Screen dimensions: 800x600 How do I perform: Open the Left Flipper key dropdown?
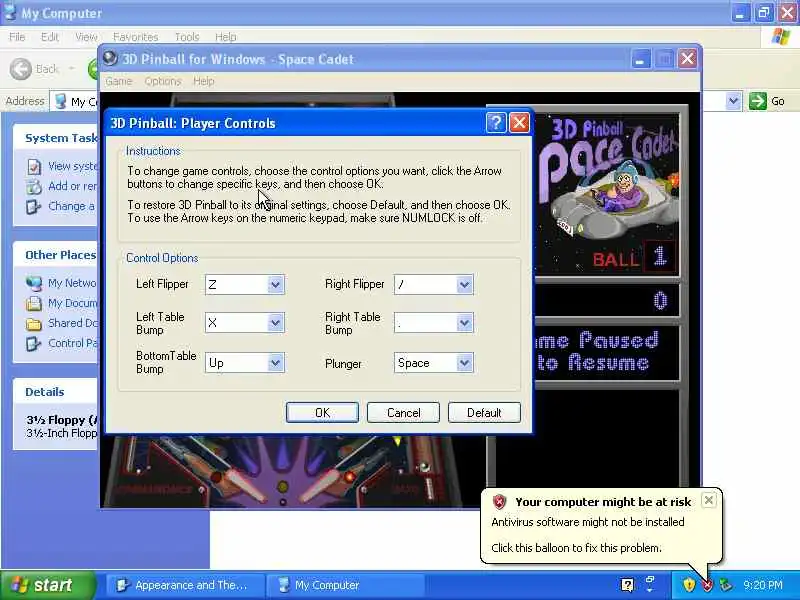tap(275, 285)
